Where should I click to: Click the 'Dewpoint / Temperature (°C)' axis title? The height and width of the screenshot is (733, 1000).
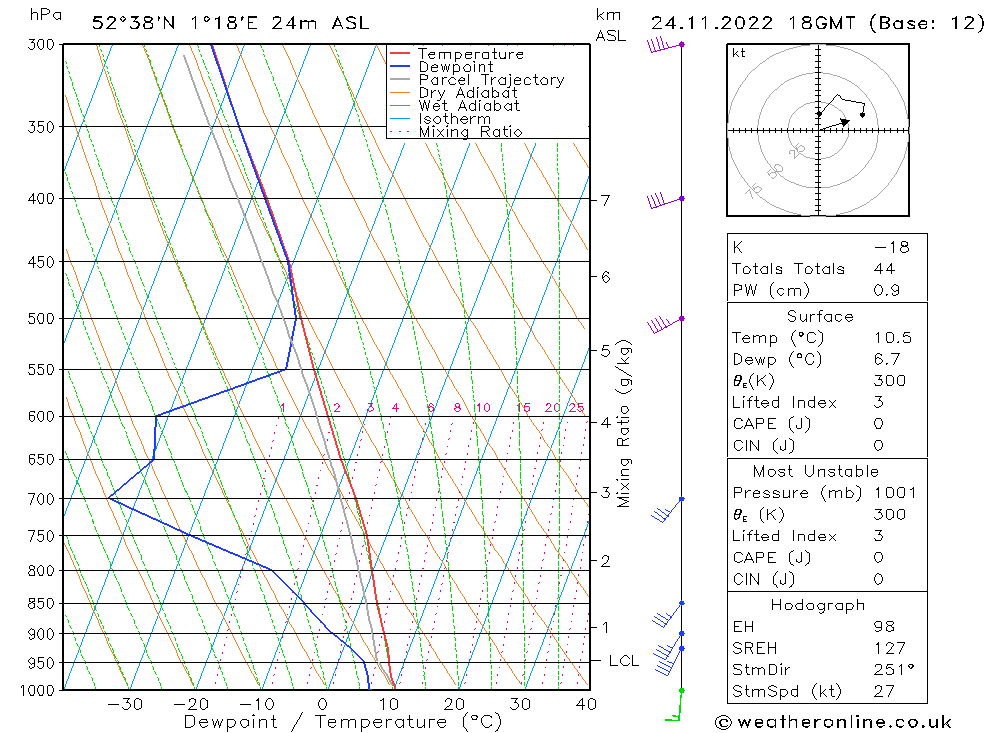coord(343,722)
